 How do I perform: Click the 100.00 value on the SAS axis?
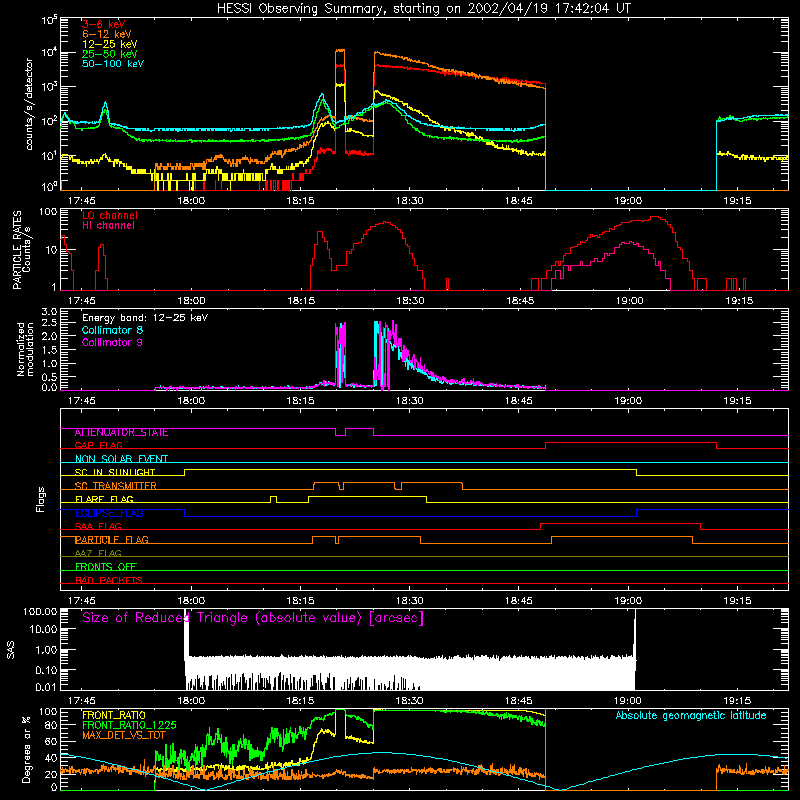tap(40, 611)
